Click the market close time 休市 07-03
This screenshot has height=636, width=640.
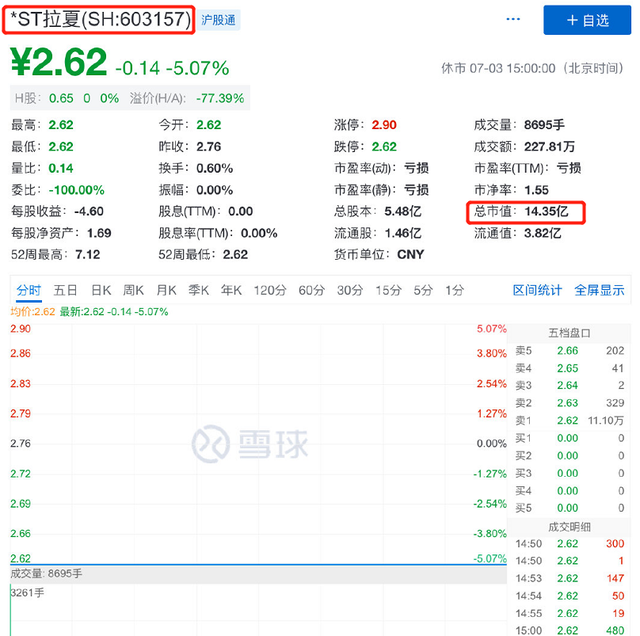pos(532,68)
